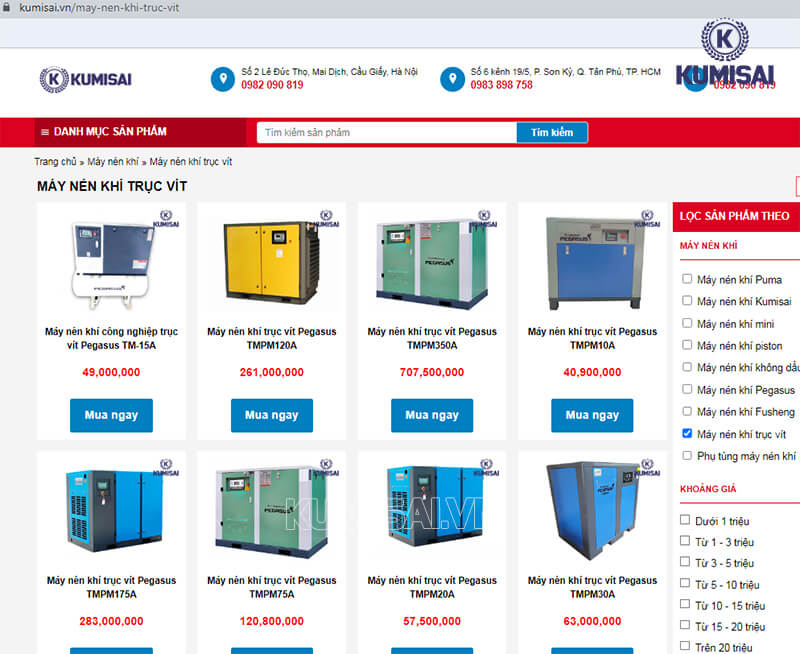Open the Pegasus TM-15A product title
This screenshot has width=800, height=654.
pos(111,339)
